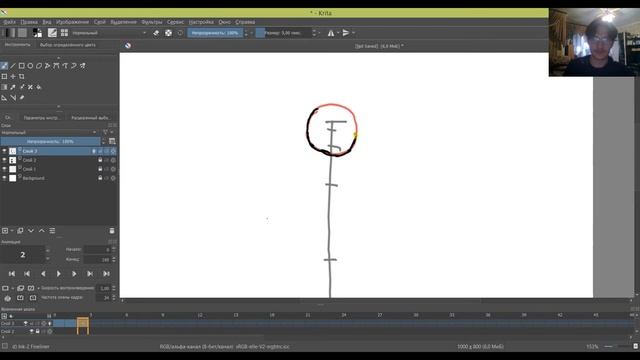
Task: Toggle eraser mode in the toolbar
Action: point(156,33)
